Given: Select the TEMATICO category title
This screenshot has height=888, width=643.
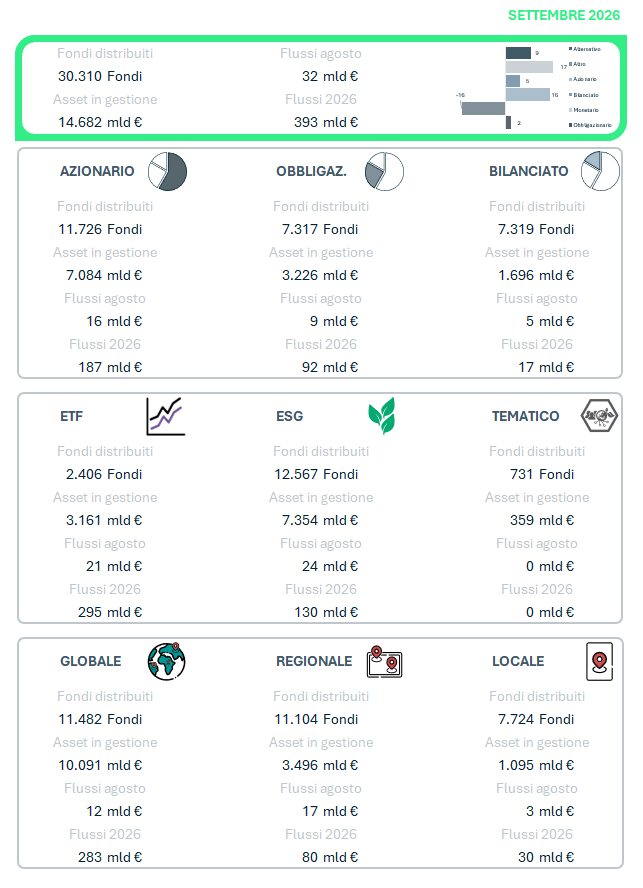Looking at the screenshot, I should click(x=526, y=416).
